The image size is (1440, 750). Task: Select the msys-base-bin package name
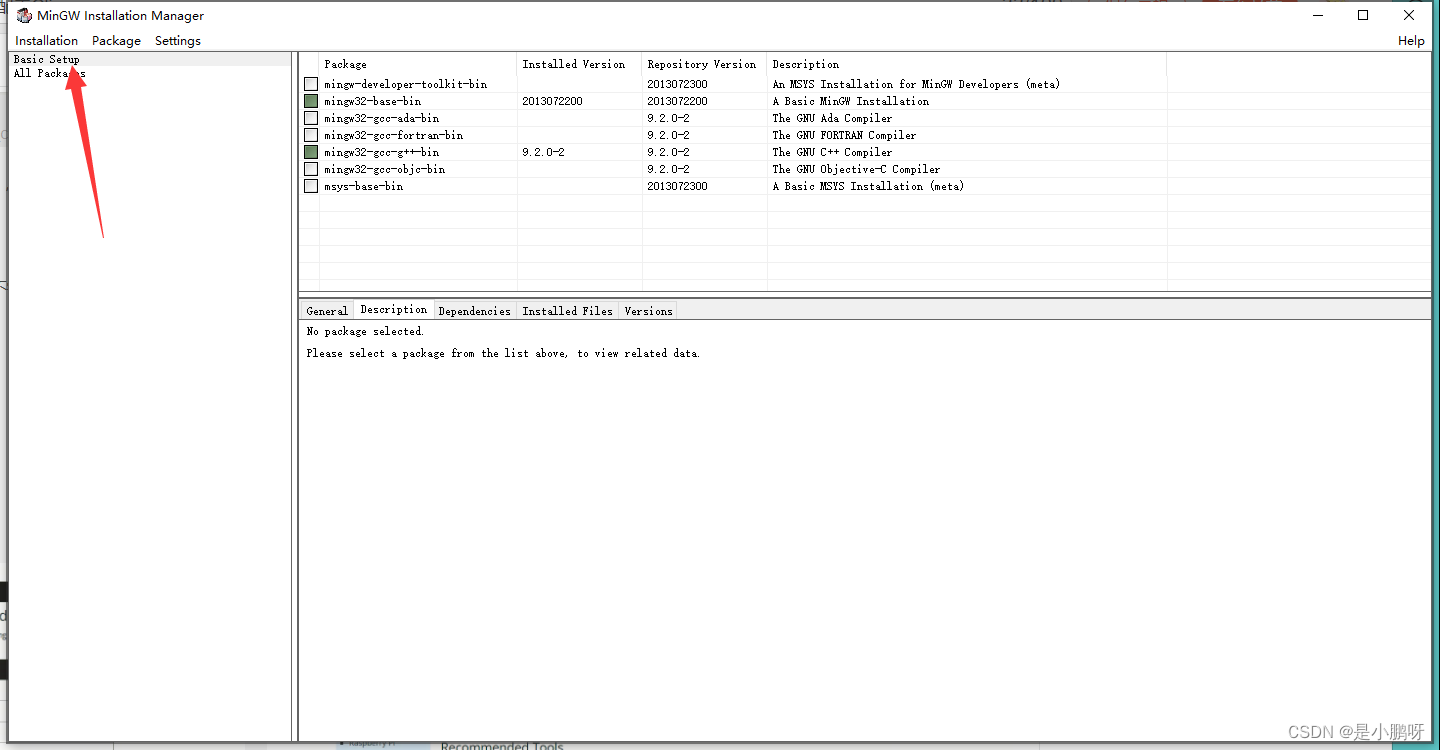[x=363, y=186]
